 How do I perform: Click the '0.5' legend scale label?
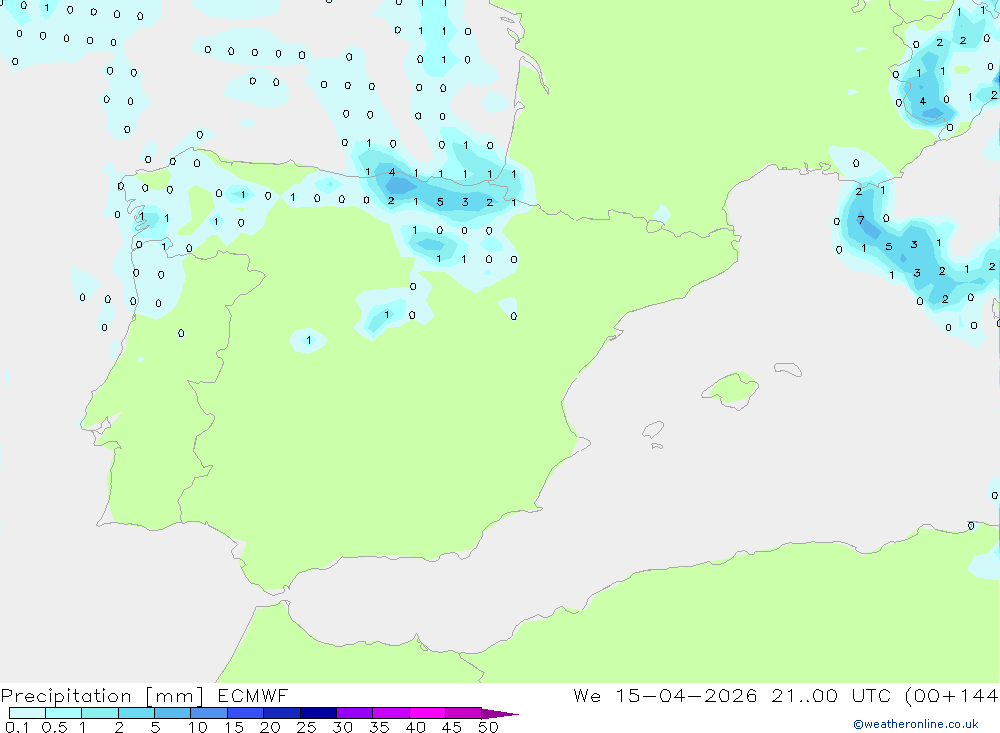54,727
